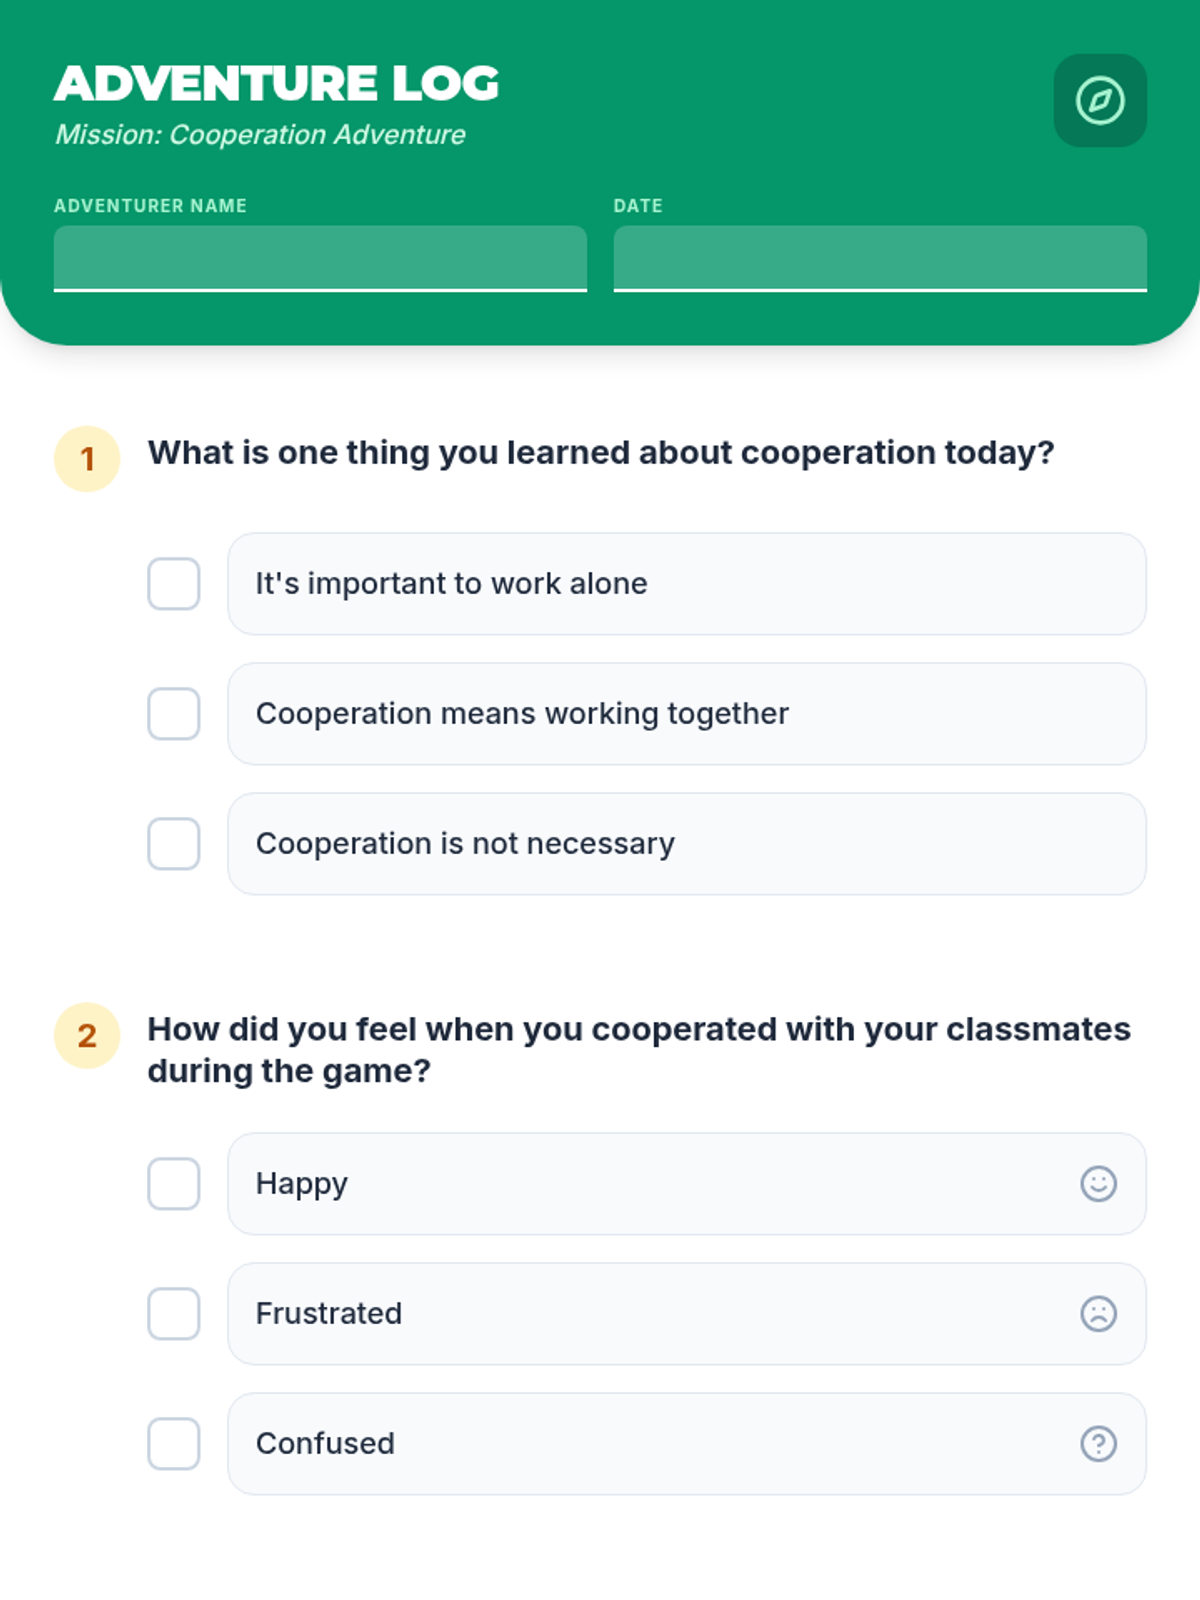Click the number 2 question badge

87,1036
